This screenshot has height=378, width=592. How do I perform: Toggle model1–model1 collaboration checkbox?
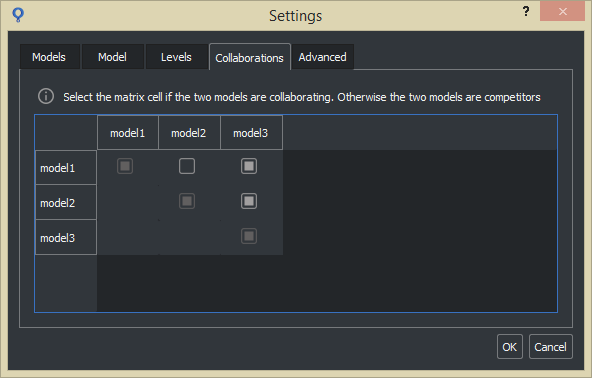tap(125, 166)
